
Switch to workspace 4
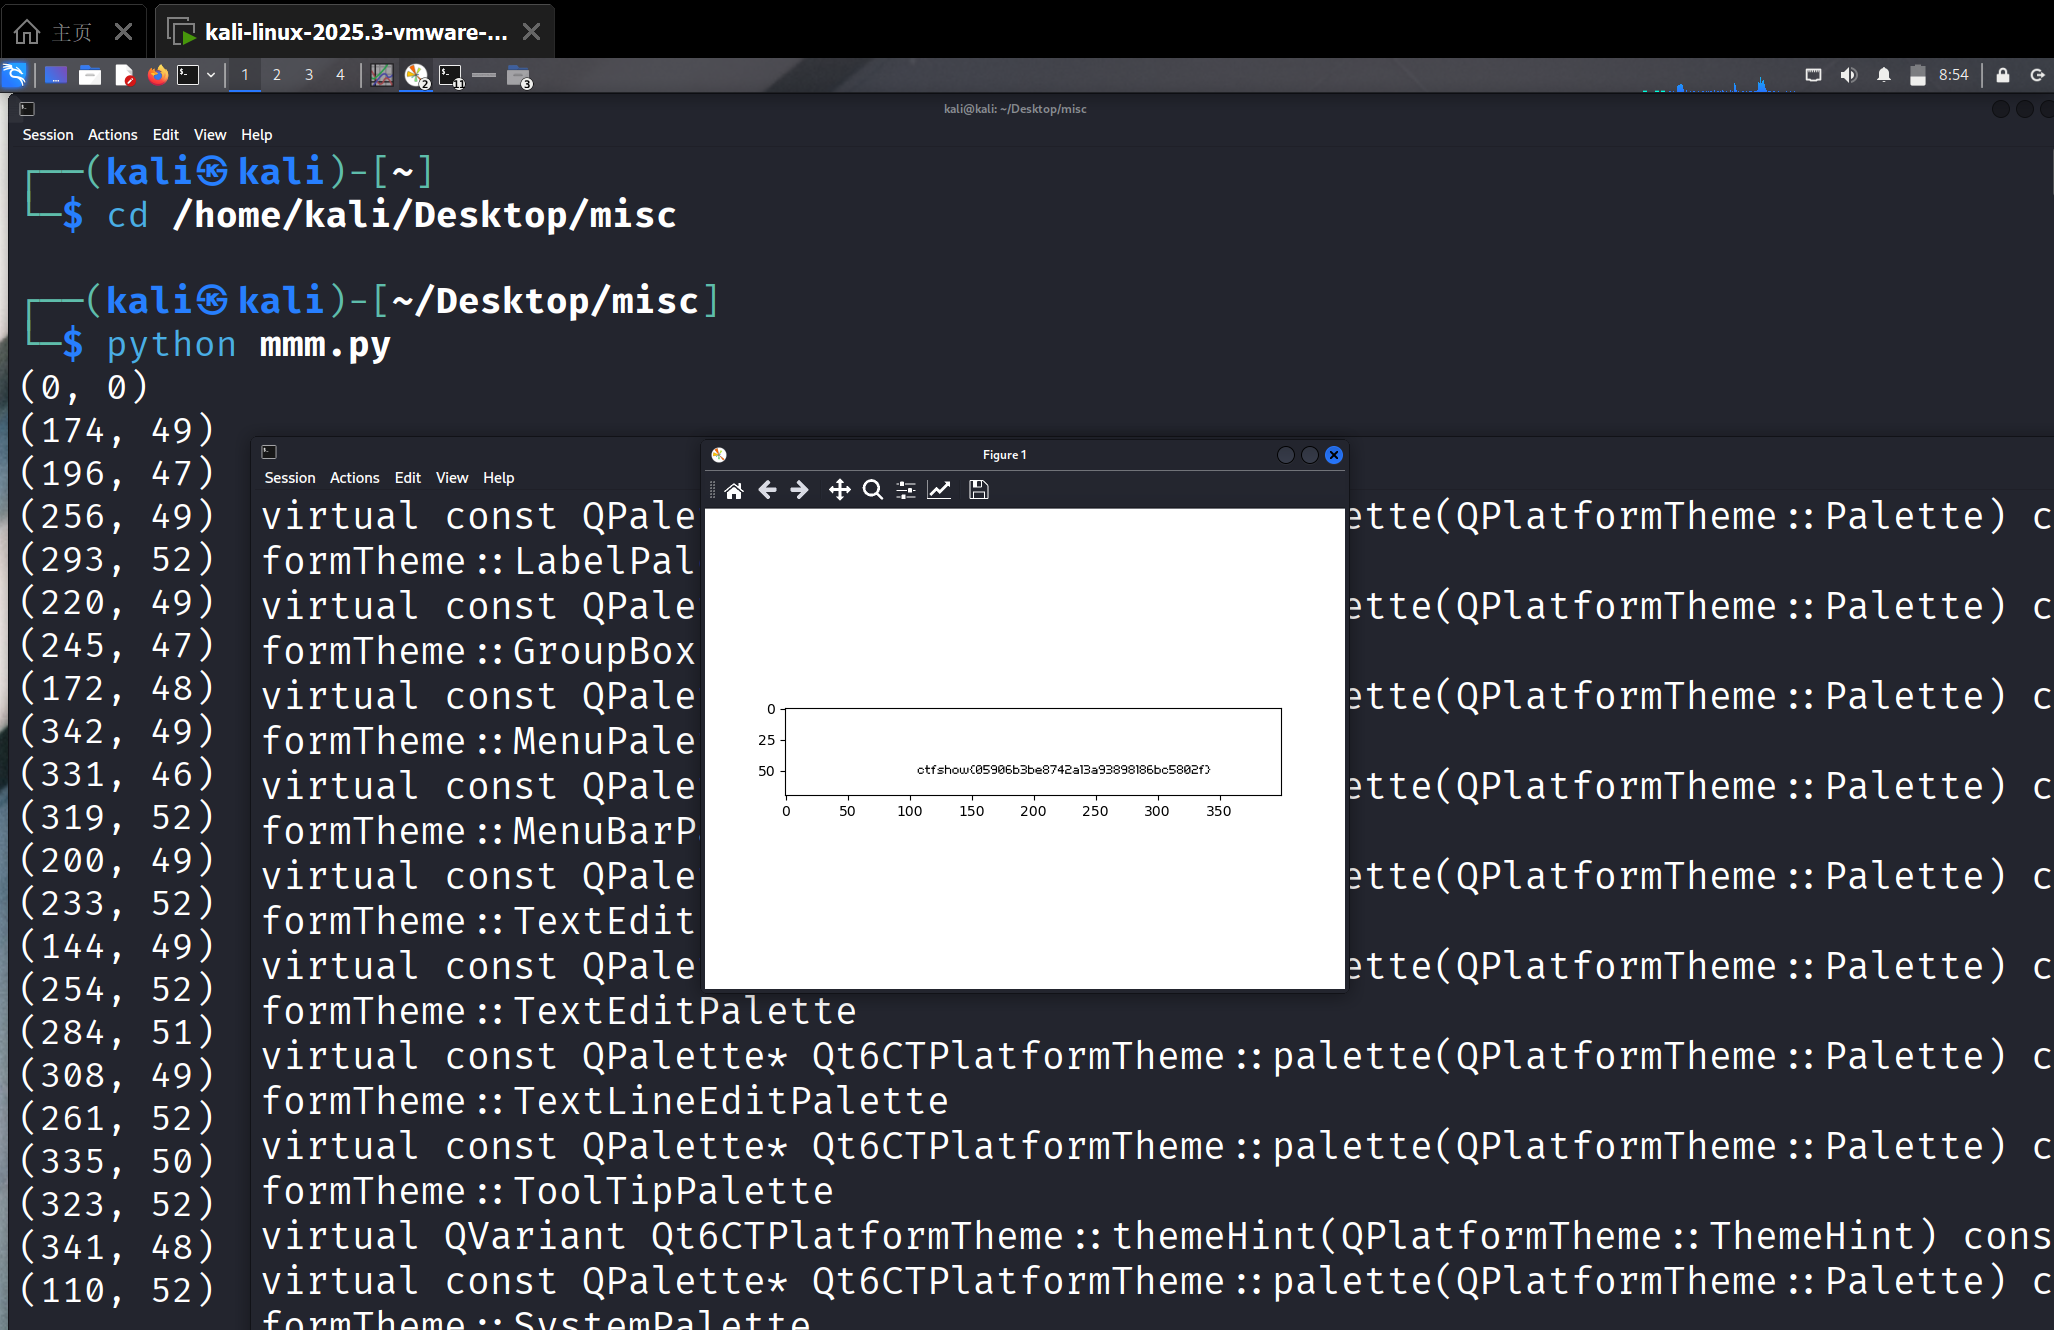tap(340, 75)
